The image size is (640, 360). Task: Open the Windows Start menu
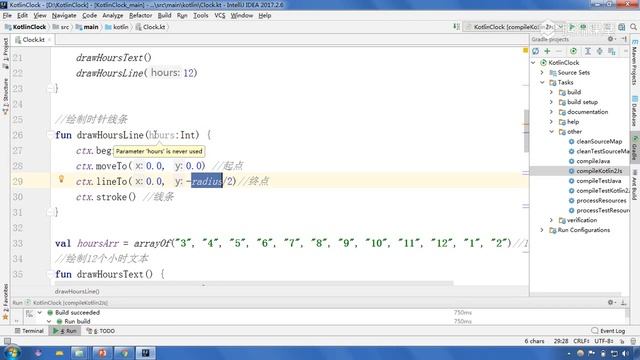12,353
